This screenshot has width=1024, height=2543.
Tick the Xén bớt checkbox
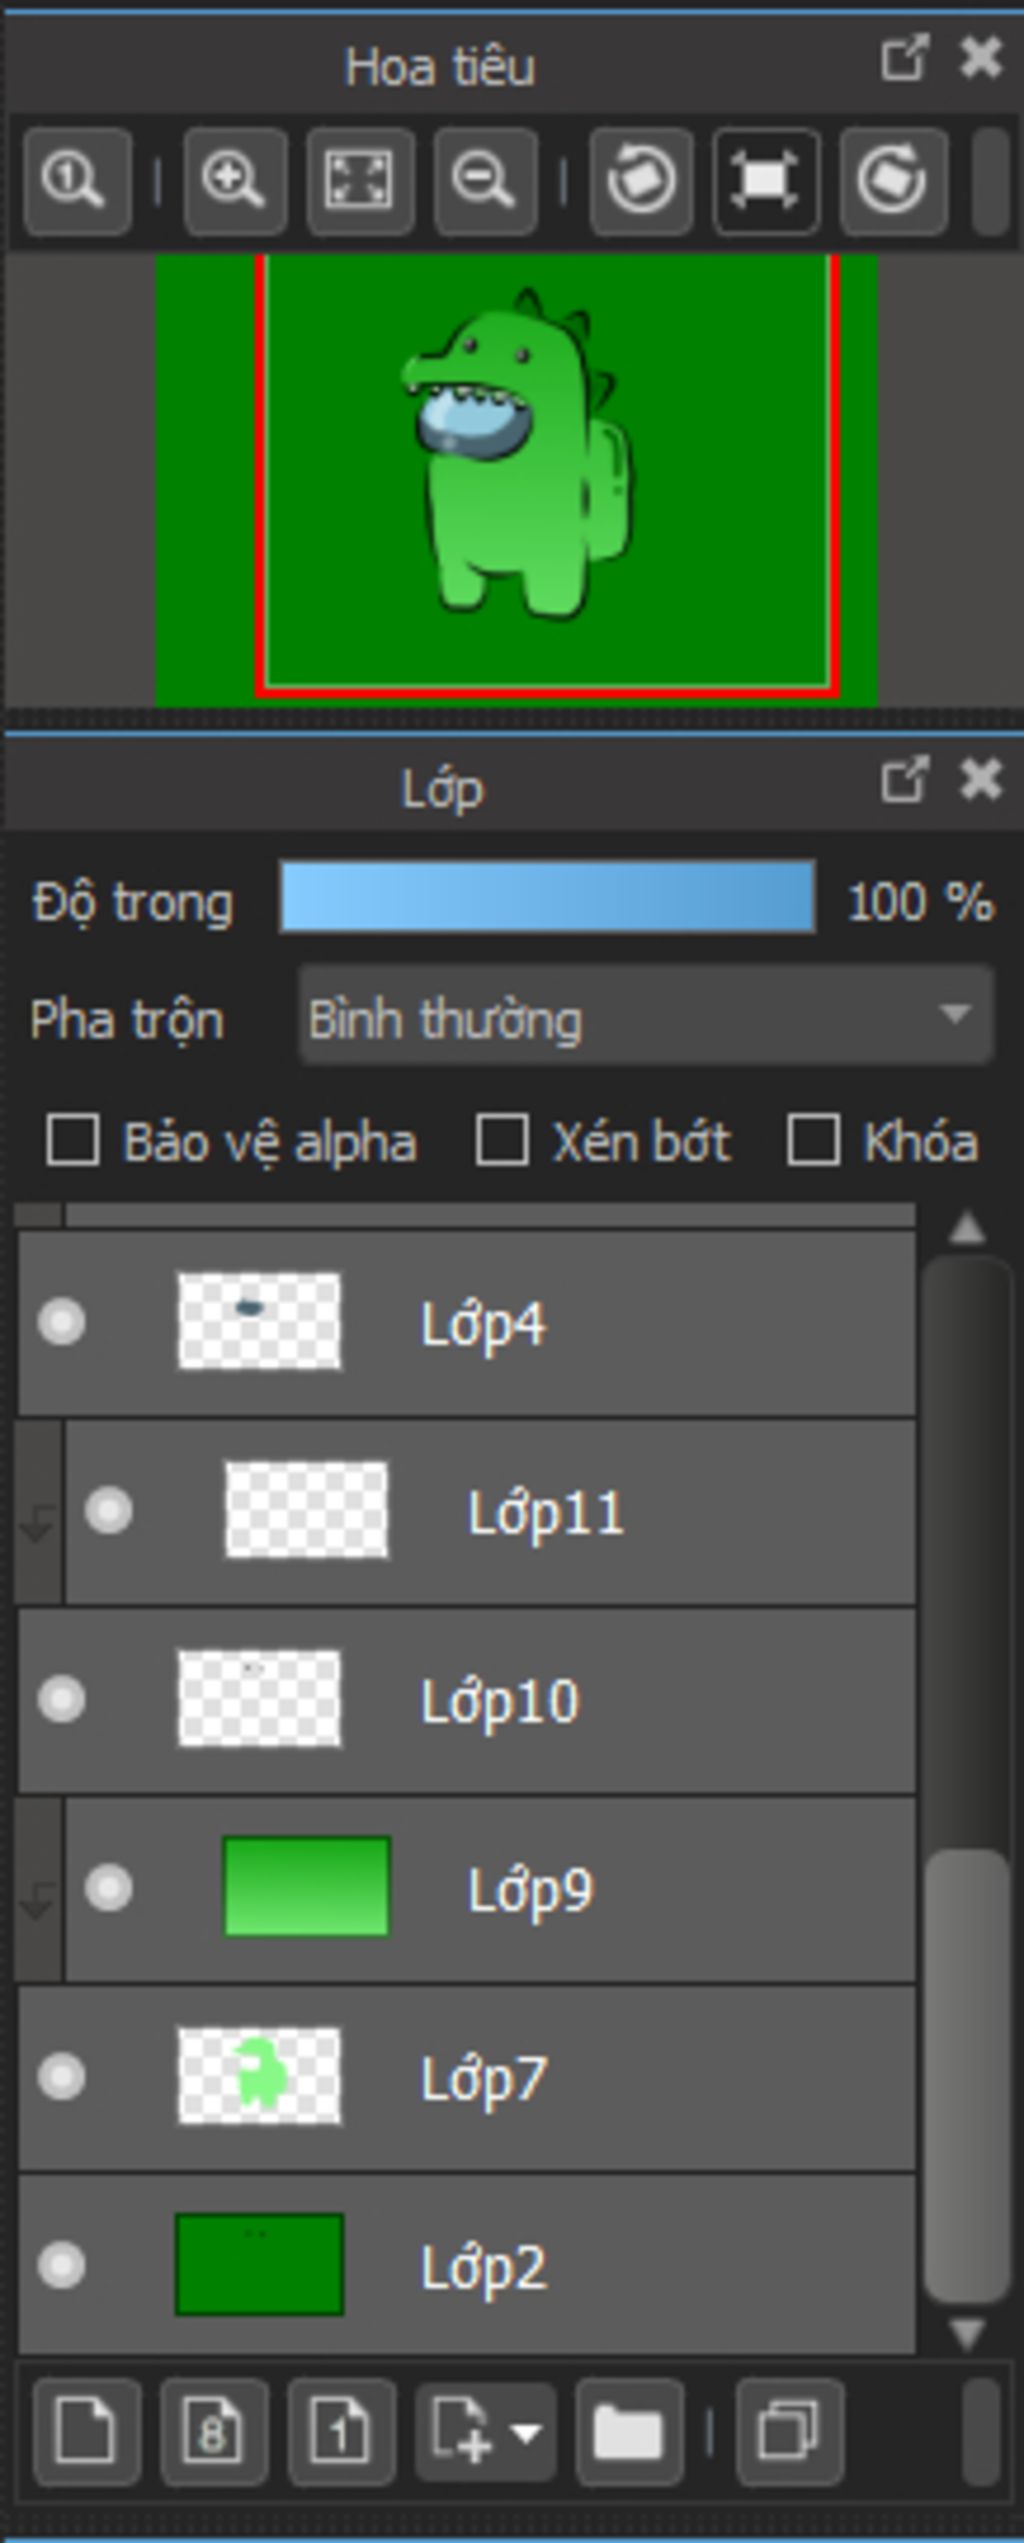tap(502, 1141)
